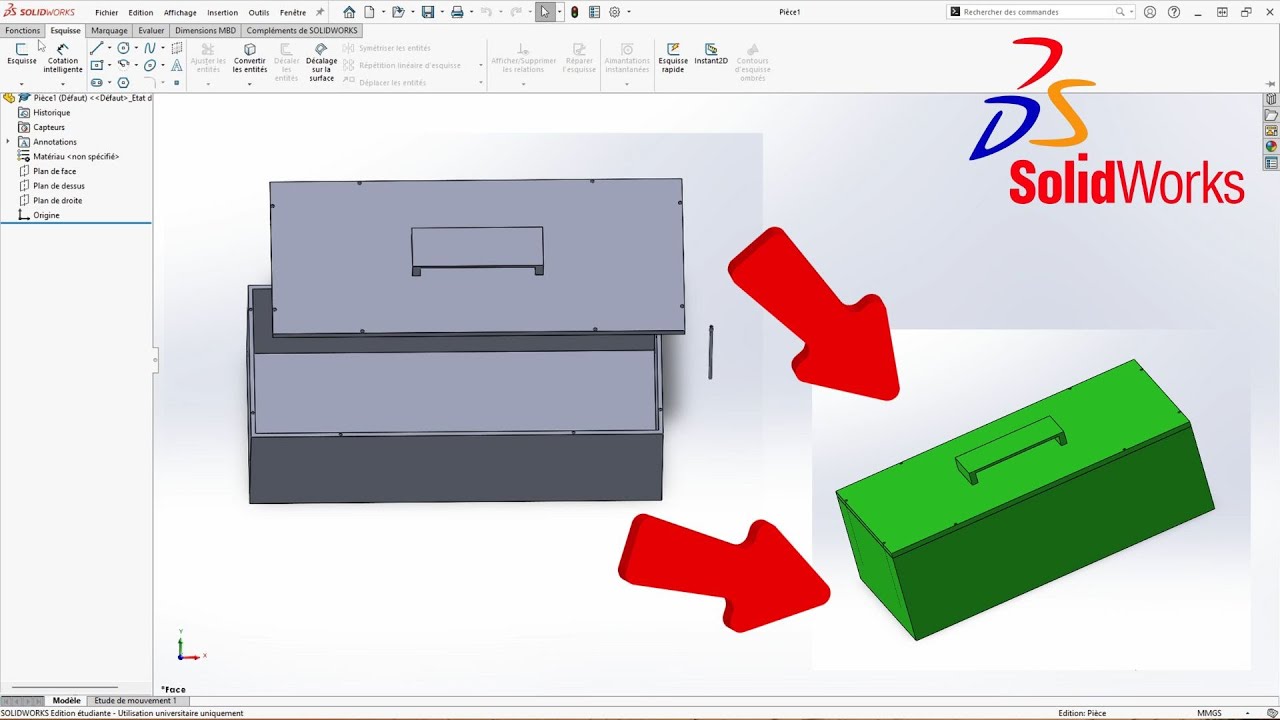Pin the menu bar with pushpin
Image resolution: width=1280 pixels, height=720 pixels.
click(x=320, y=12)
